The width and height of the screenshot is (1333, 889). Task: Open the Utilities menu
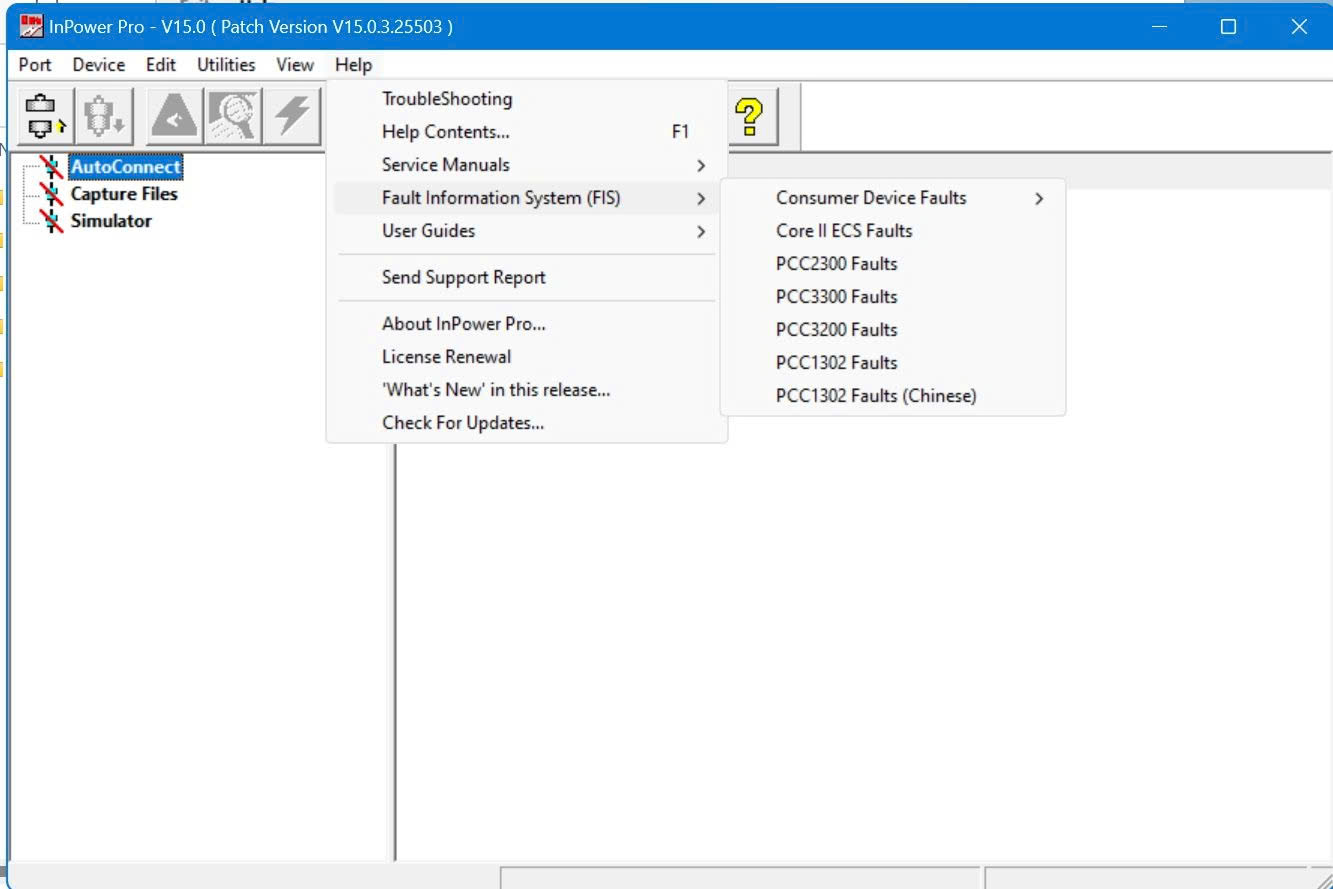point(226,65)
